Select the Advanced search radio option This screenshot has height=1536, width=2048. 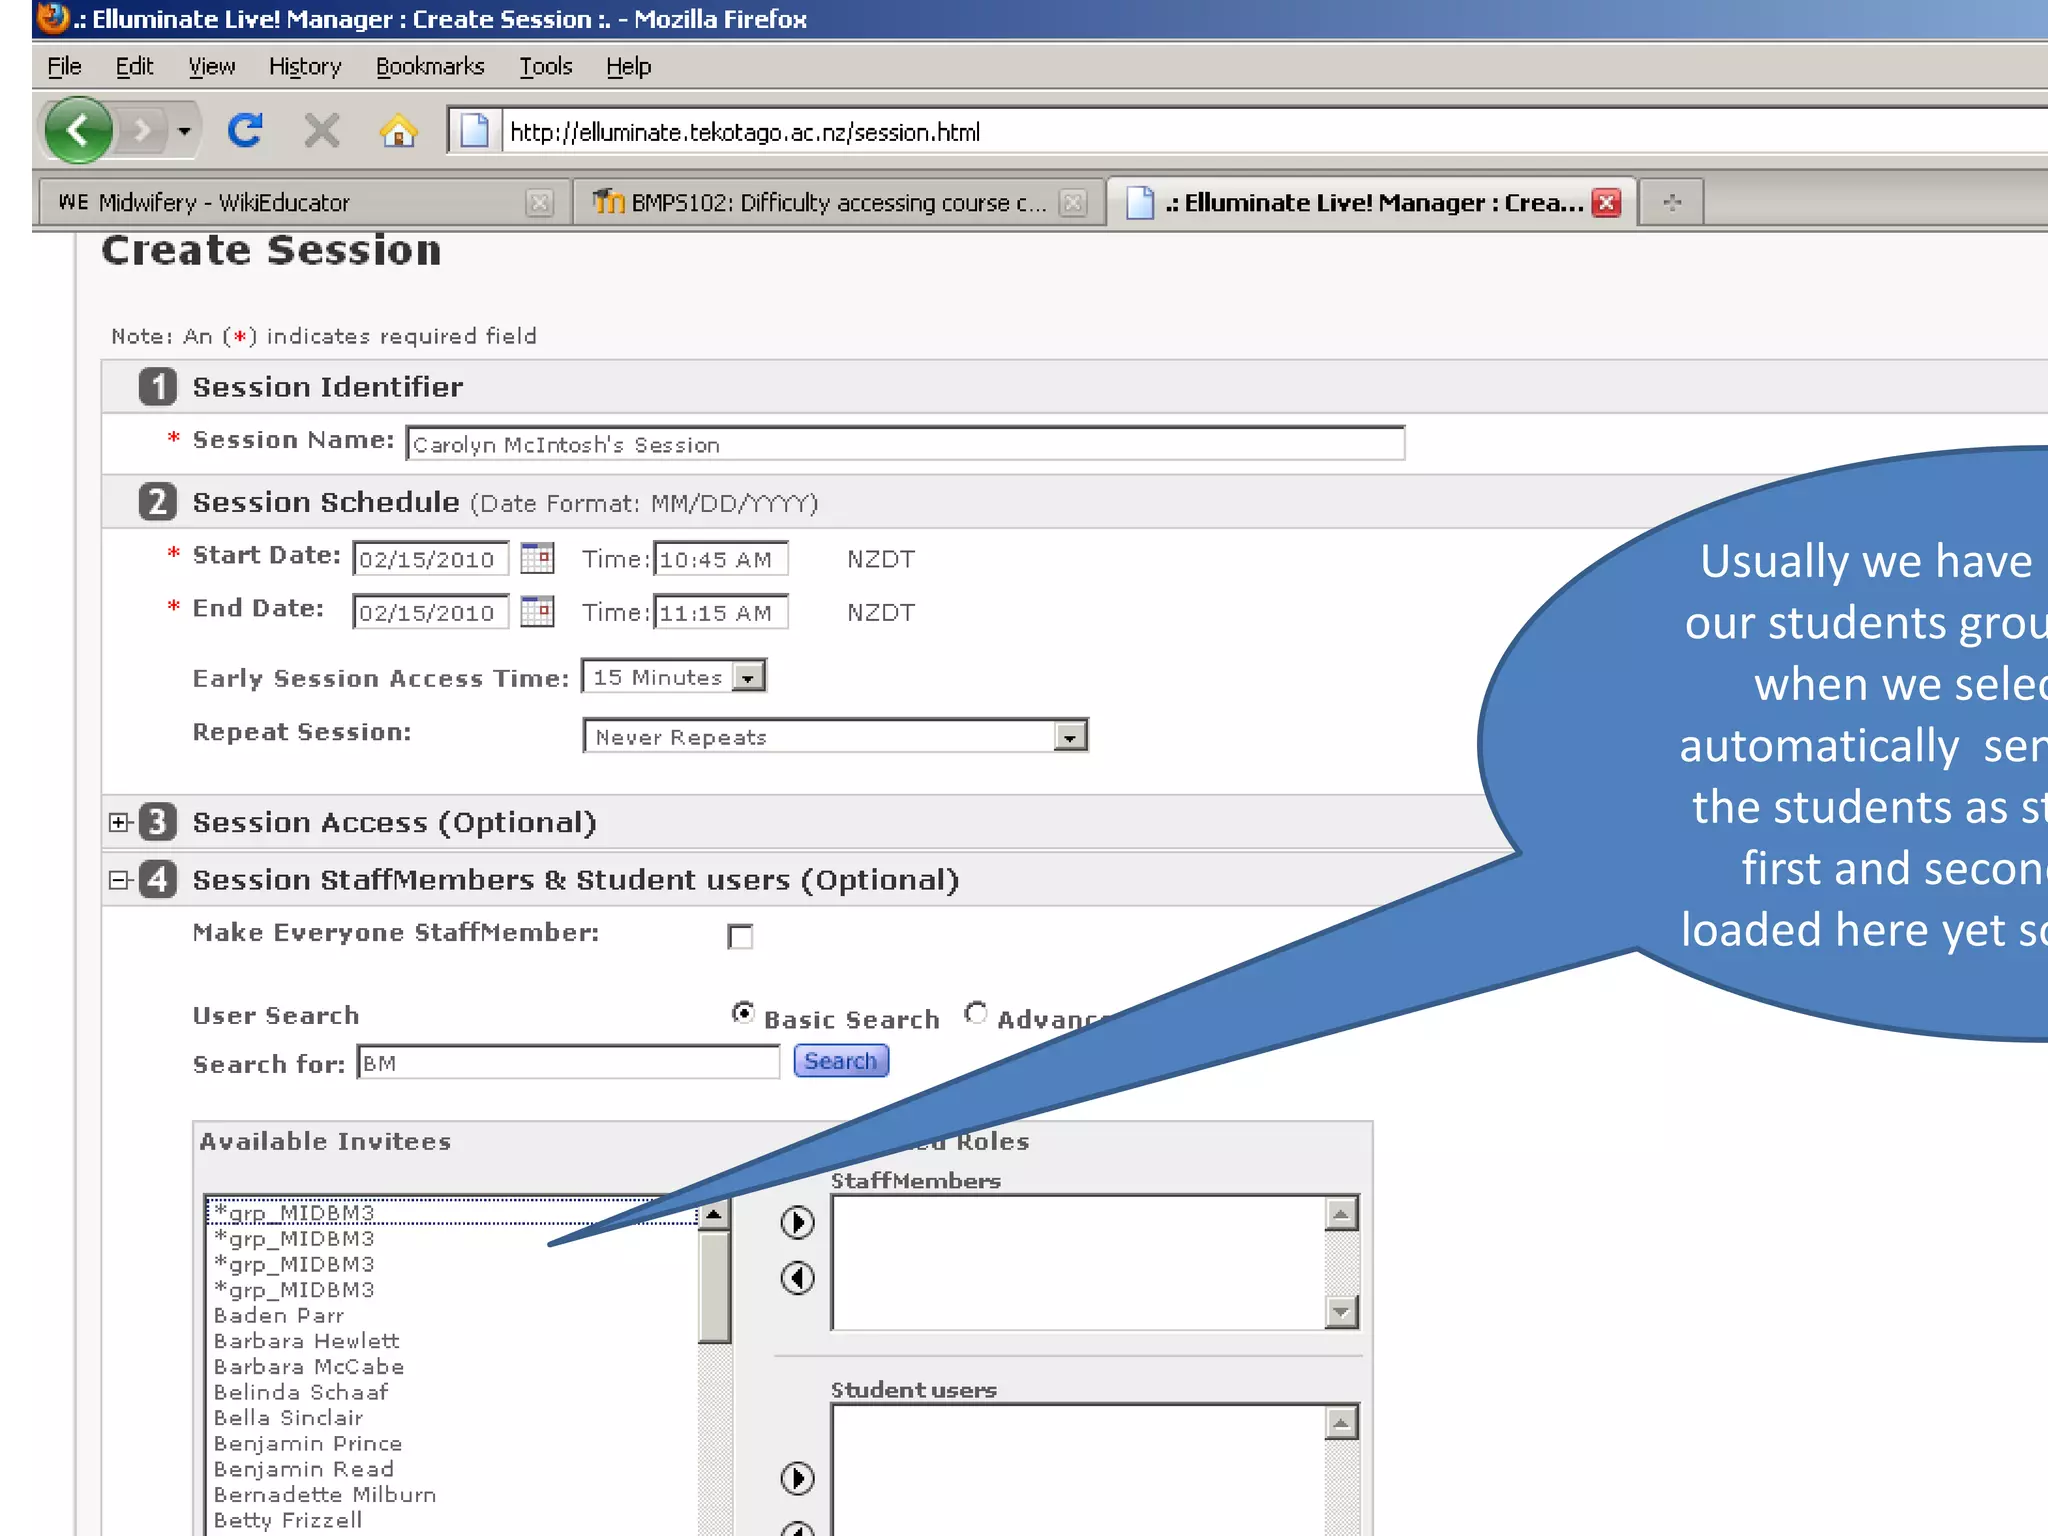976,1013
